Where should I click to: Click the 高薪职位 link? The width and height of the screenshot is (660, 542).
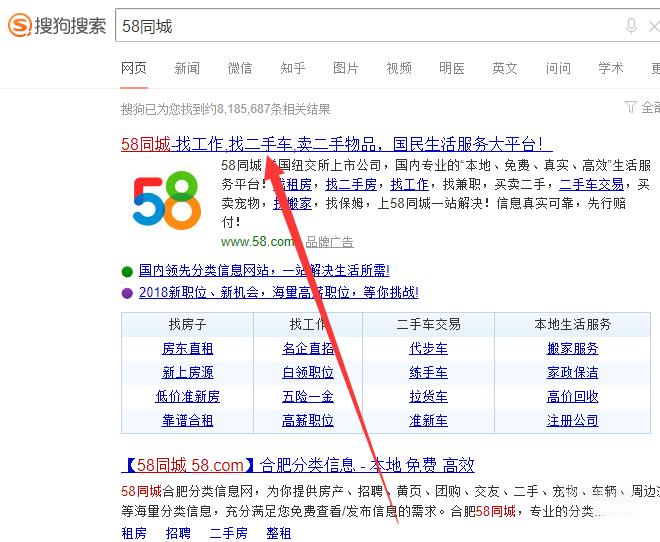(308, 420)
